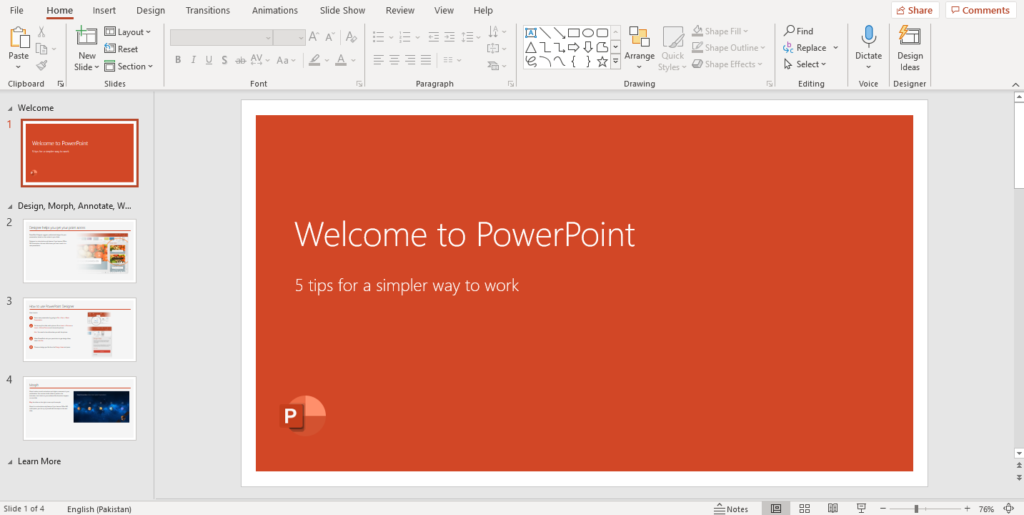Expand the Learn More section
Screen dimensions: 1024x515
click(11, 462)
